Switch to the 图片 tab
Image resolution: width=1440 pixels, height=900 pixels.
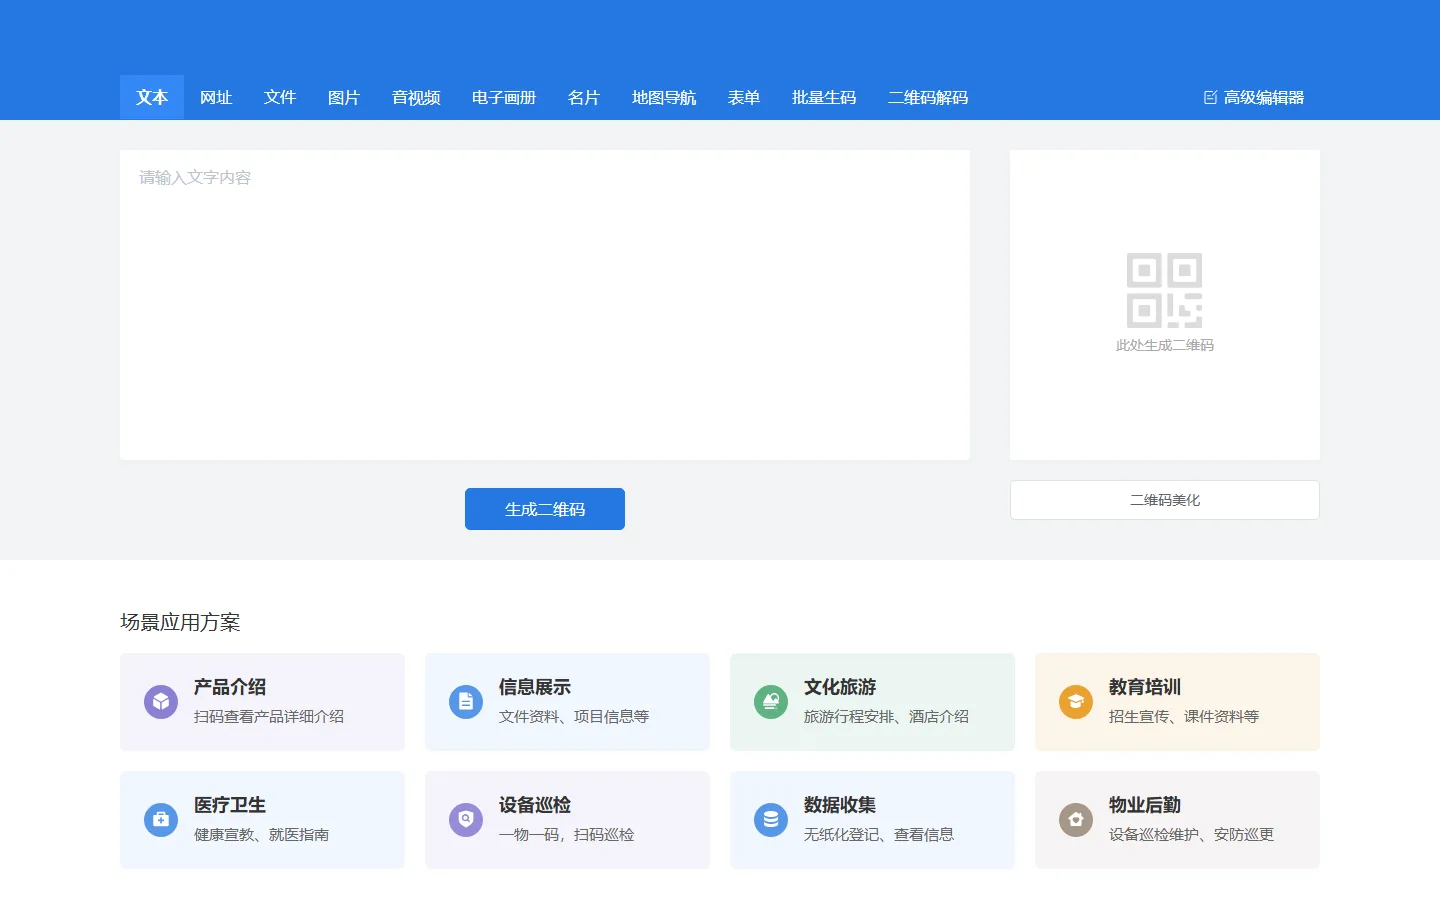344,97
